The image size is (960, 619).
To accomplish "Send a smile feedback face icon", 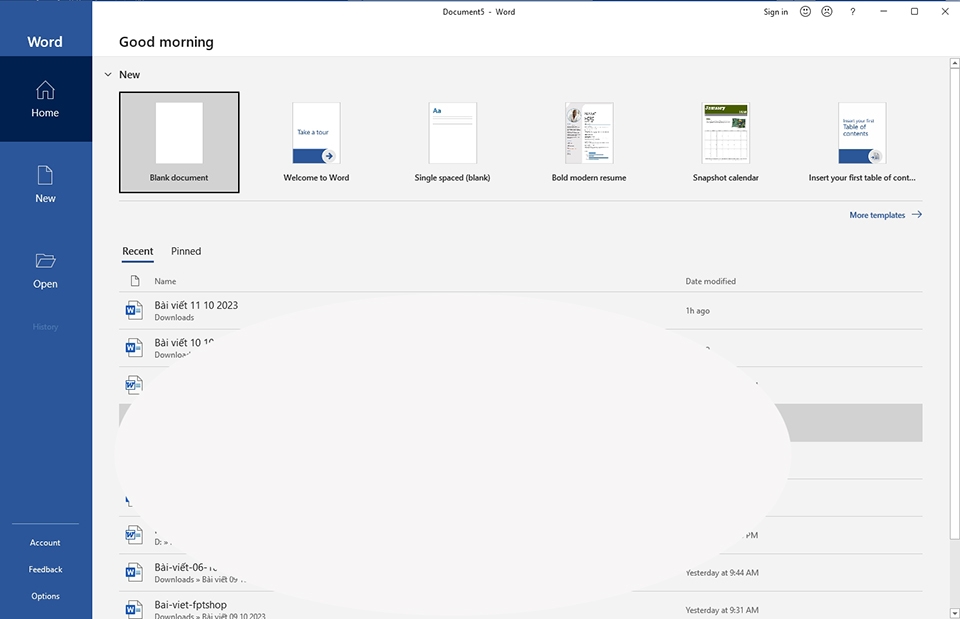I will coord(805,12).
